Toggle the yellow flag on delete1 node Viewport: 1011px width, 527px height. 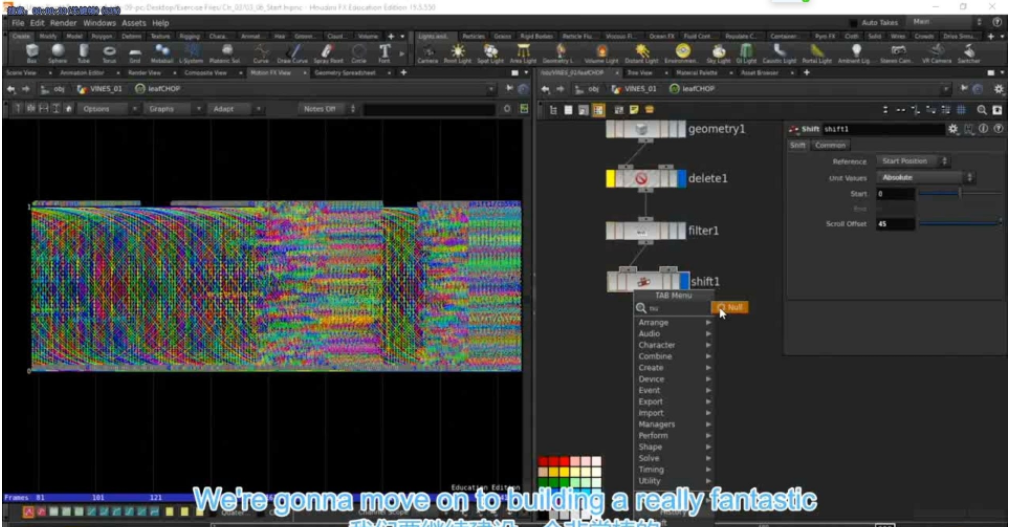611,179
